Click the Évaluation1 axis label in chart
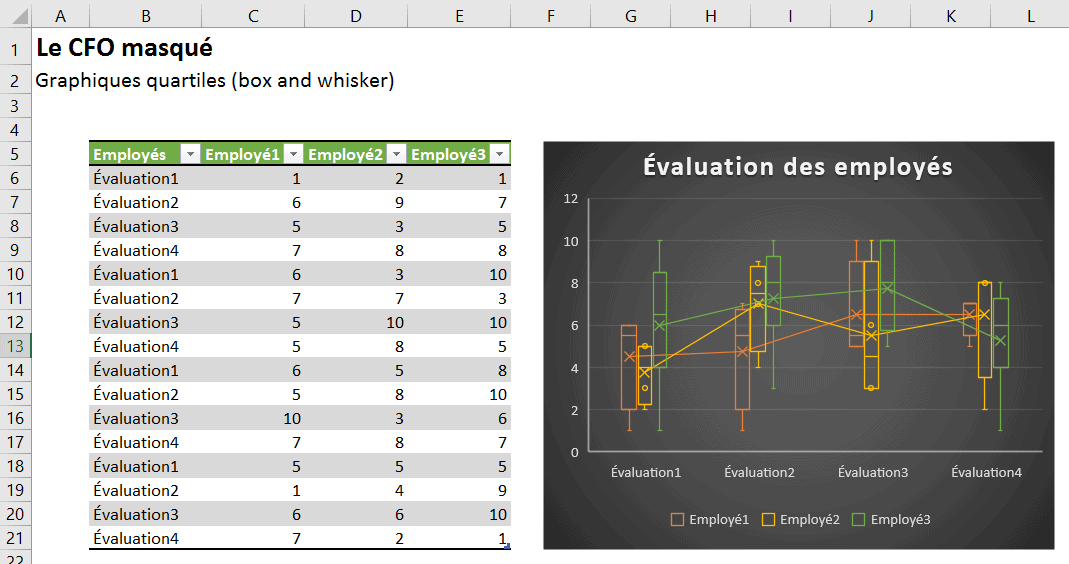The width and height of the screenshot is (1069, 564). pyautogui.click(x=646, y=472)
